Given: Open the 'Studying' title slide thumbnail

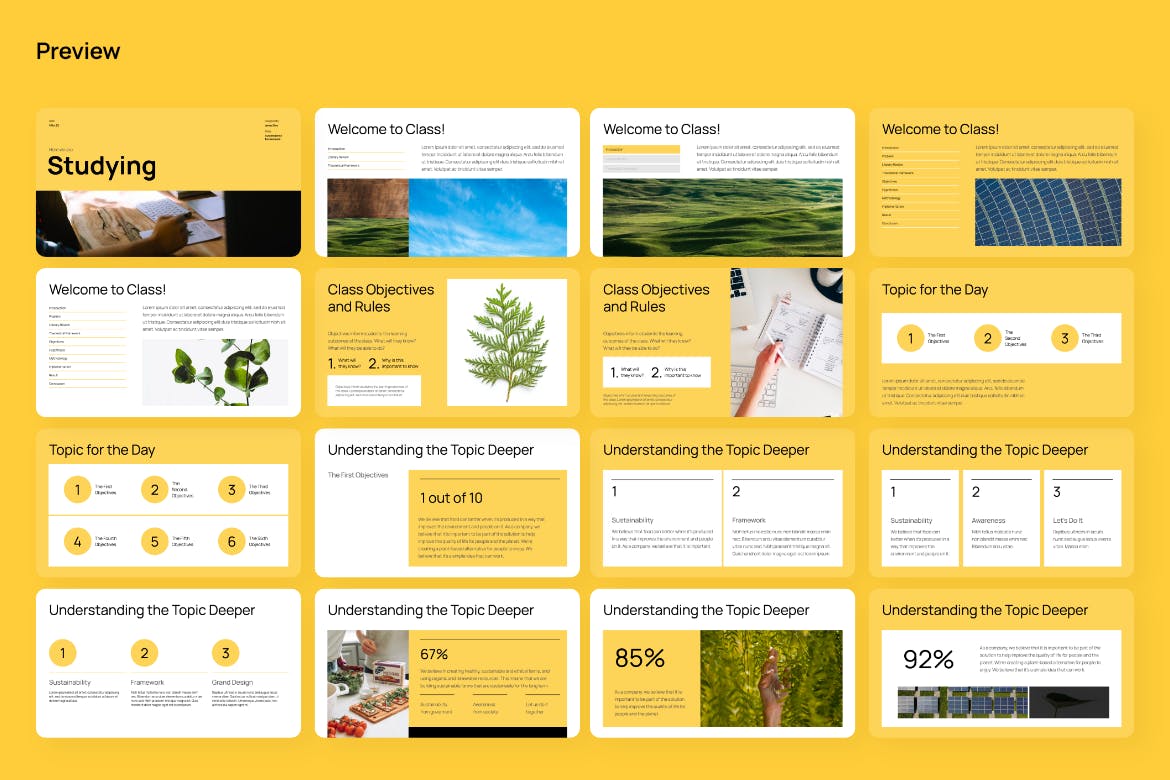Looking at the screenshot, I should [x=168, y=182].
